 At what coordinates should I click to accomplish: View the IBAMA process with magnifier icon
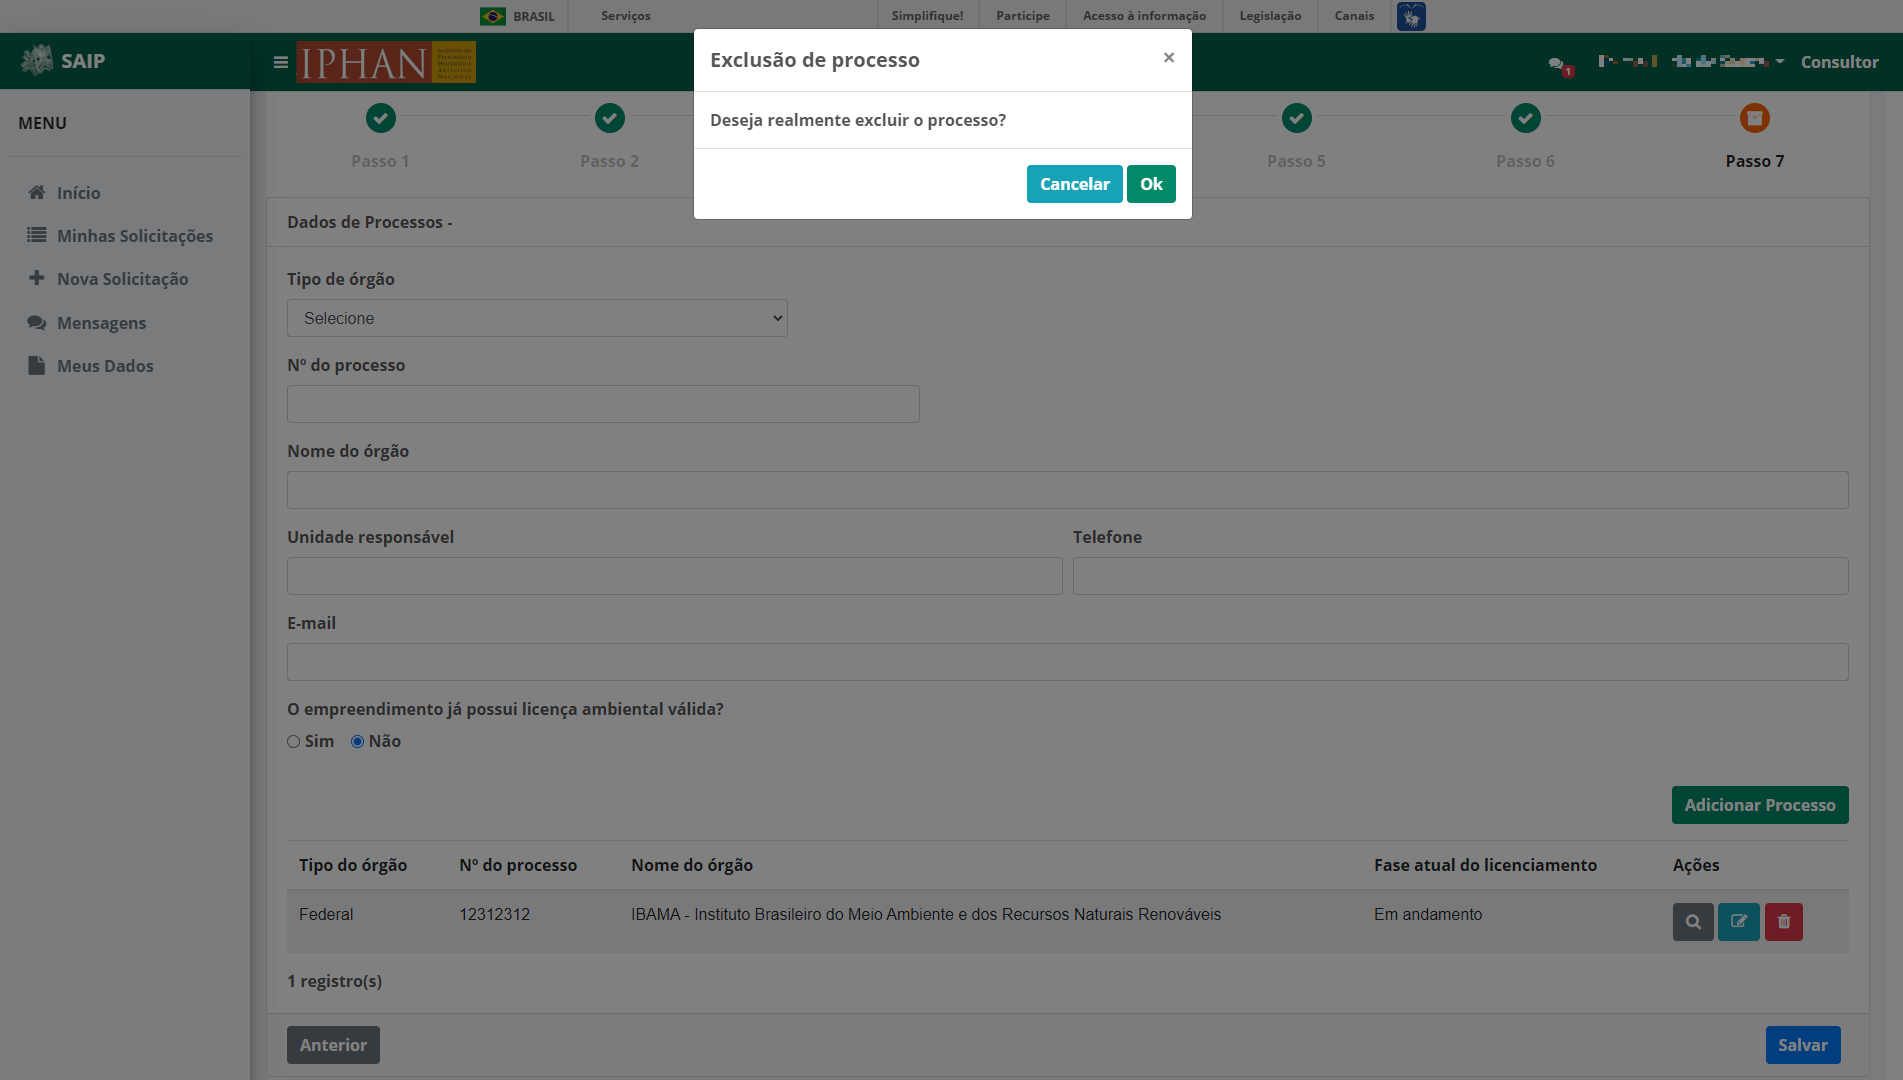coord(1693,922)
